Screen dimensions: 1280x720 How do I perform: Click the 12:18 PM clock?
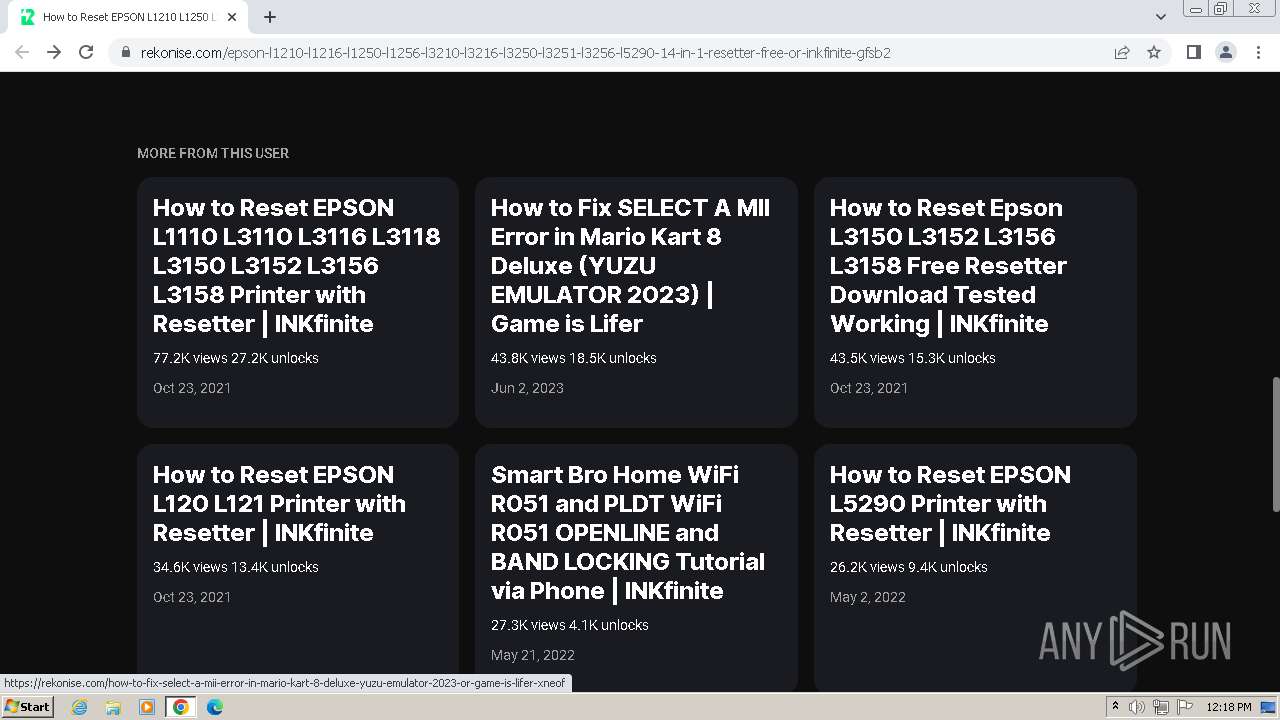(1229, 707)
